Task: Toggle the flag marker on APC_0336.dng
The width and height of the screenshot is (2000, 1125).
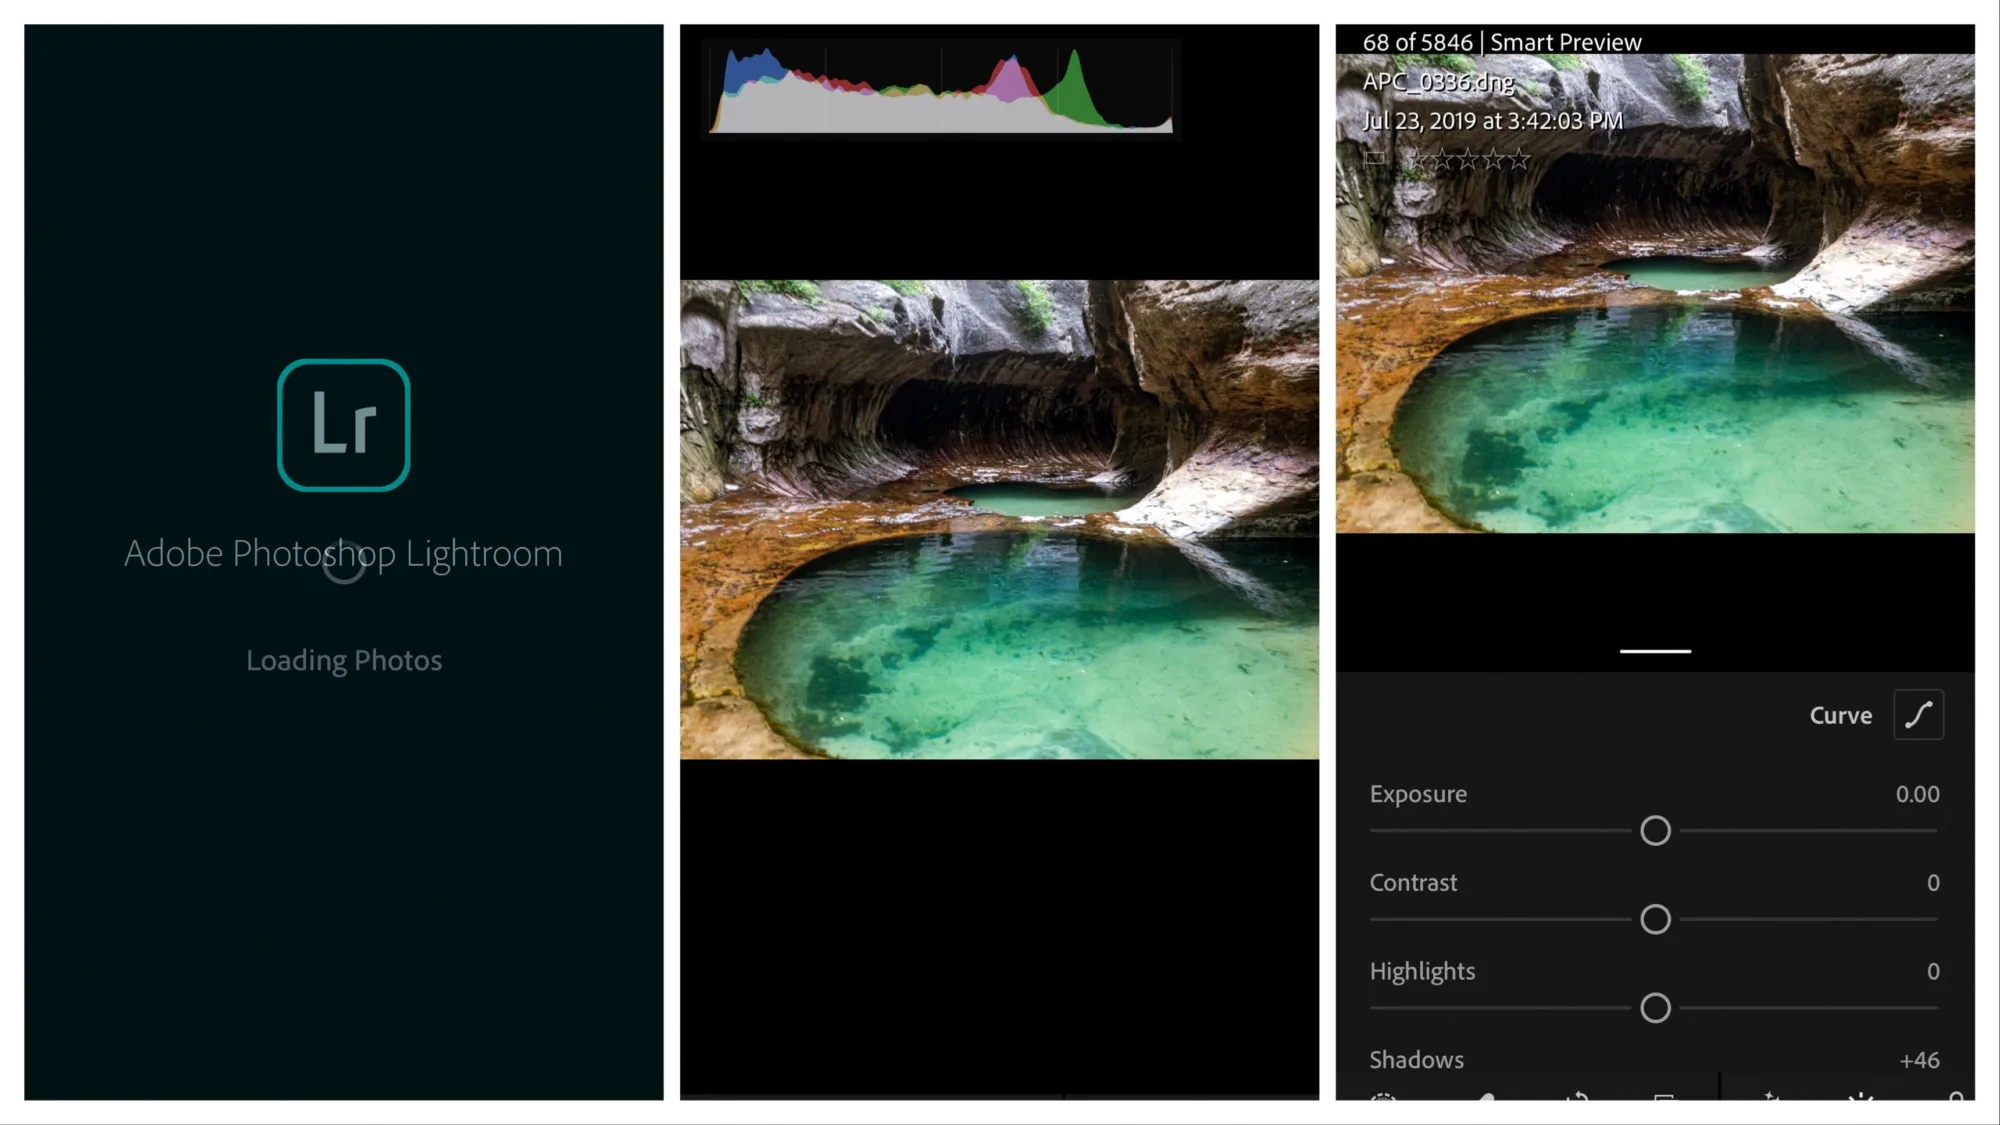Action: (1372, 159)
